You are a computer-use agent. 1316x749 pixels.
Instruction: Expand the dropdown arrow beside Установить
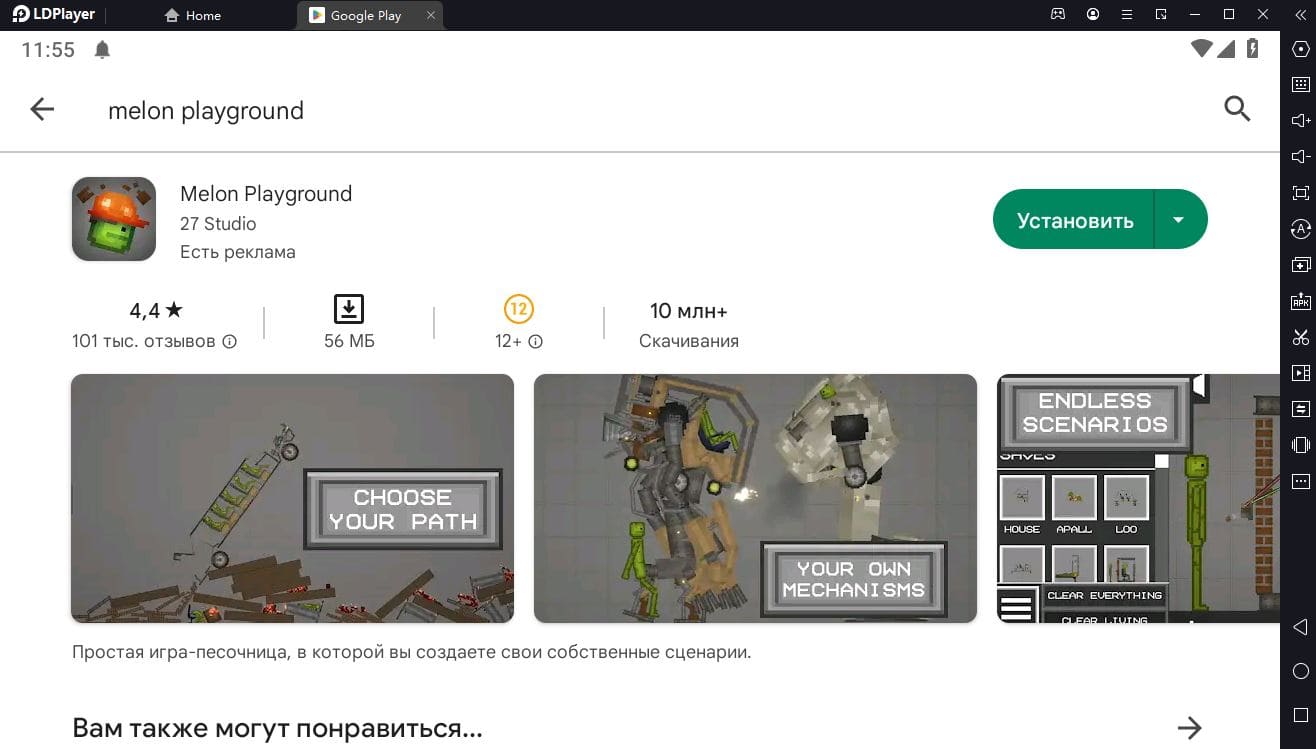pyautogui.click(x=1179, y=220)
